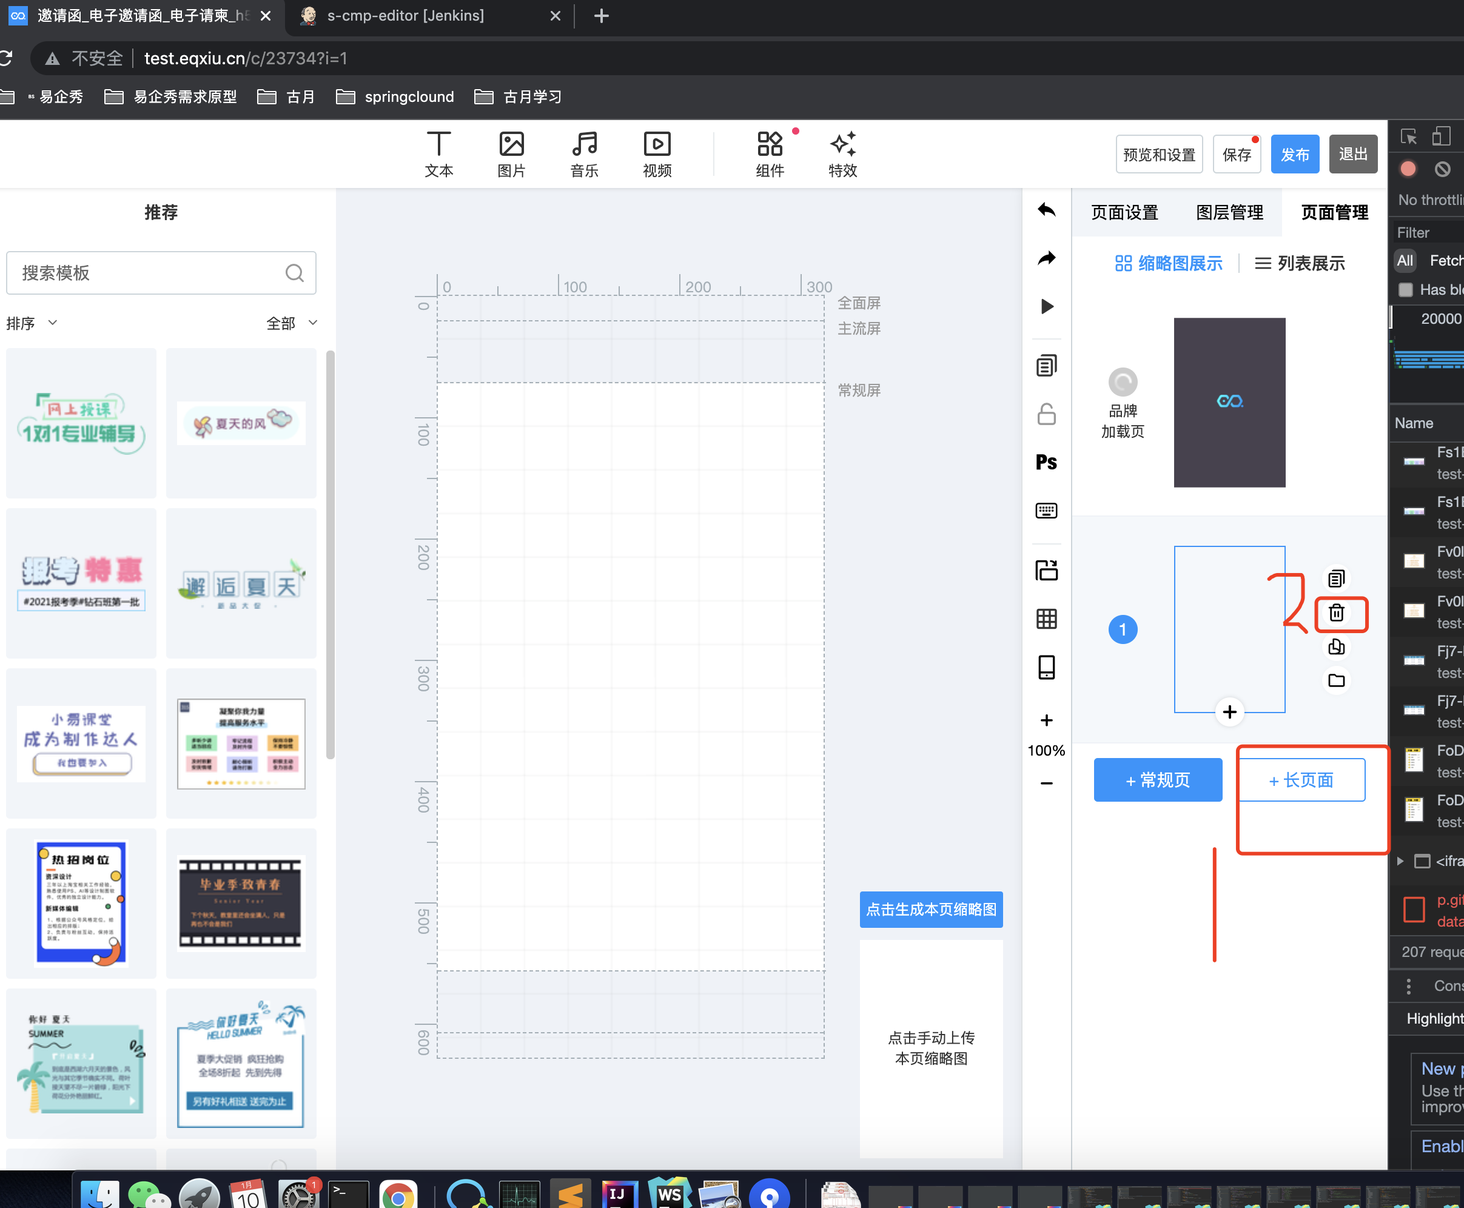Open the 图层管理 tab
Screen dimensions: 1464x1208
click(1229, 212)
